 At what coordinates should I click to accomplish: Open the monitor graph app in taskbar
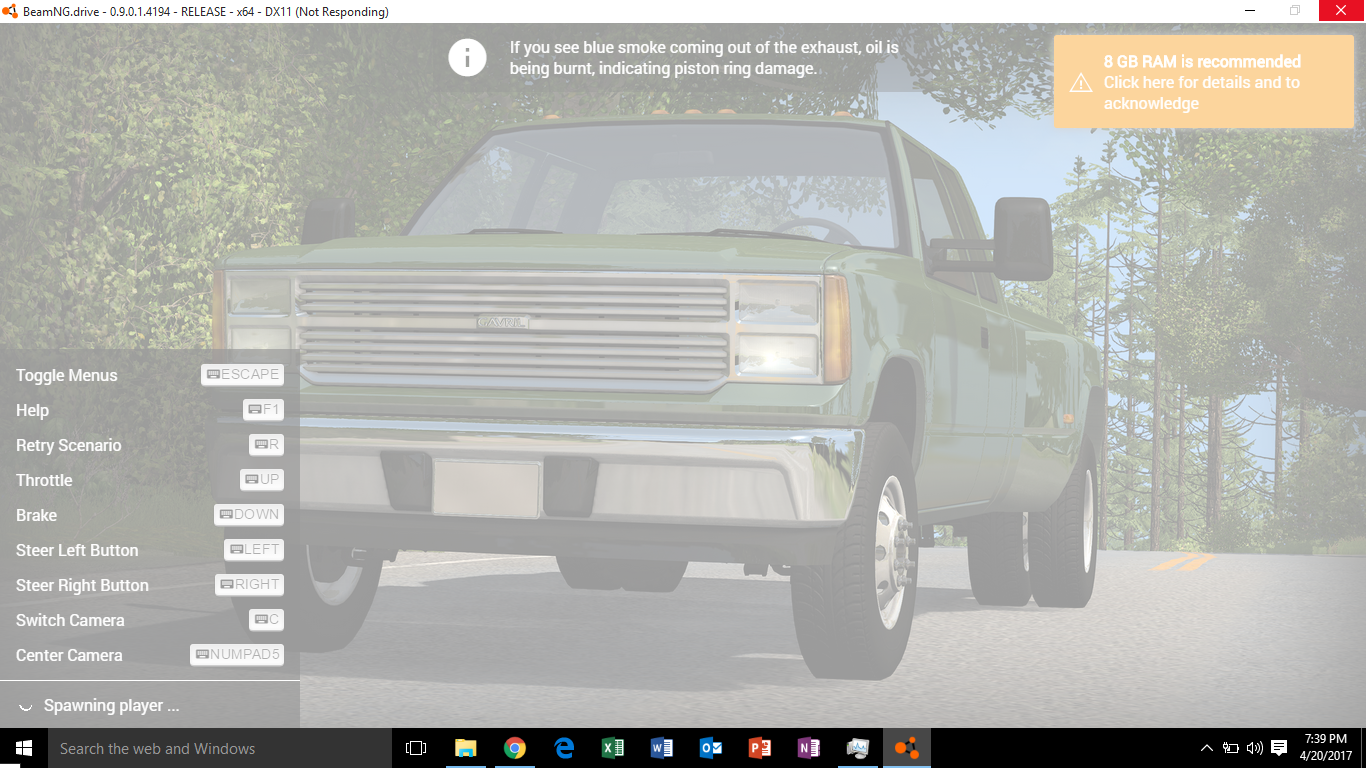[858, 748]
